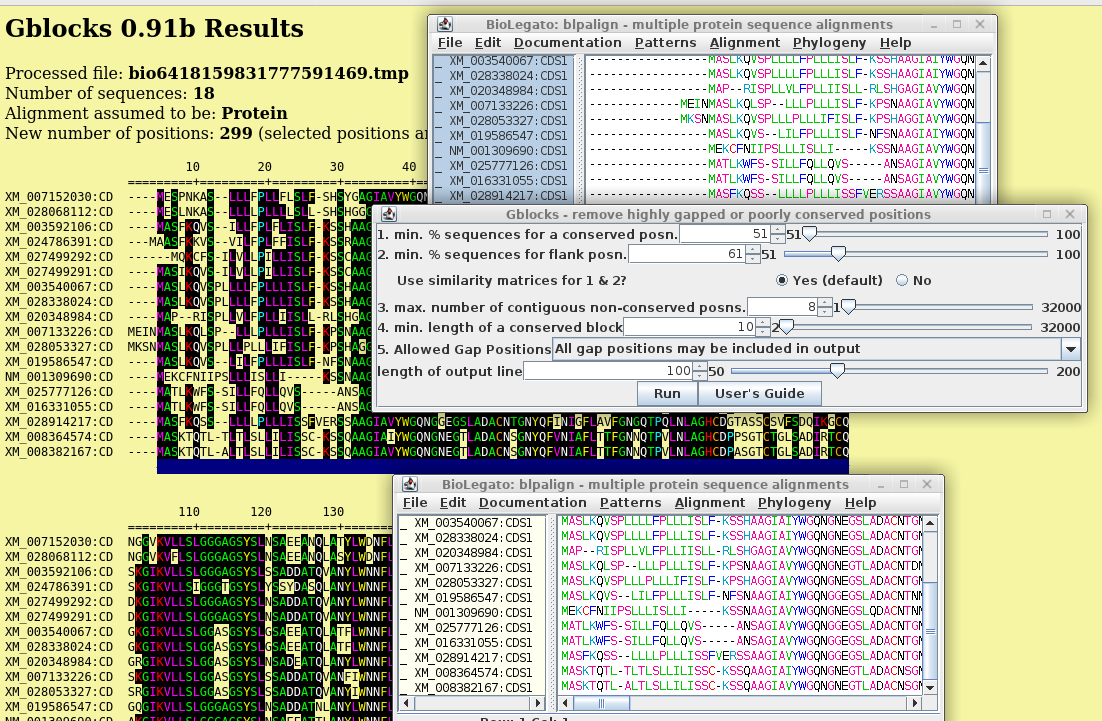Open Phylogeny menu in lower blpalign window
Image resolution: width=1102 pixels, height=721 pixels.
794,502
